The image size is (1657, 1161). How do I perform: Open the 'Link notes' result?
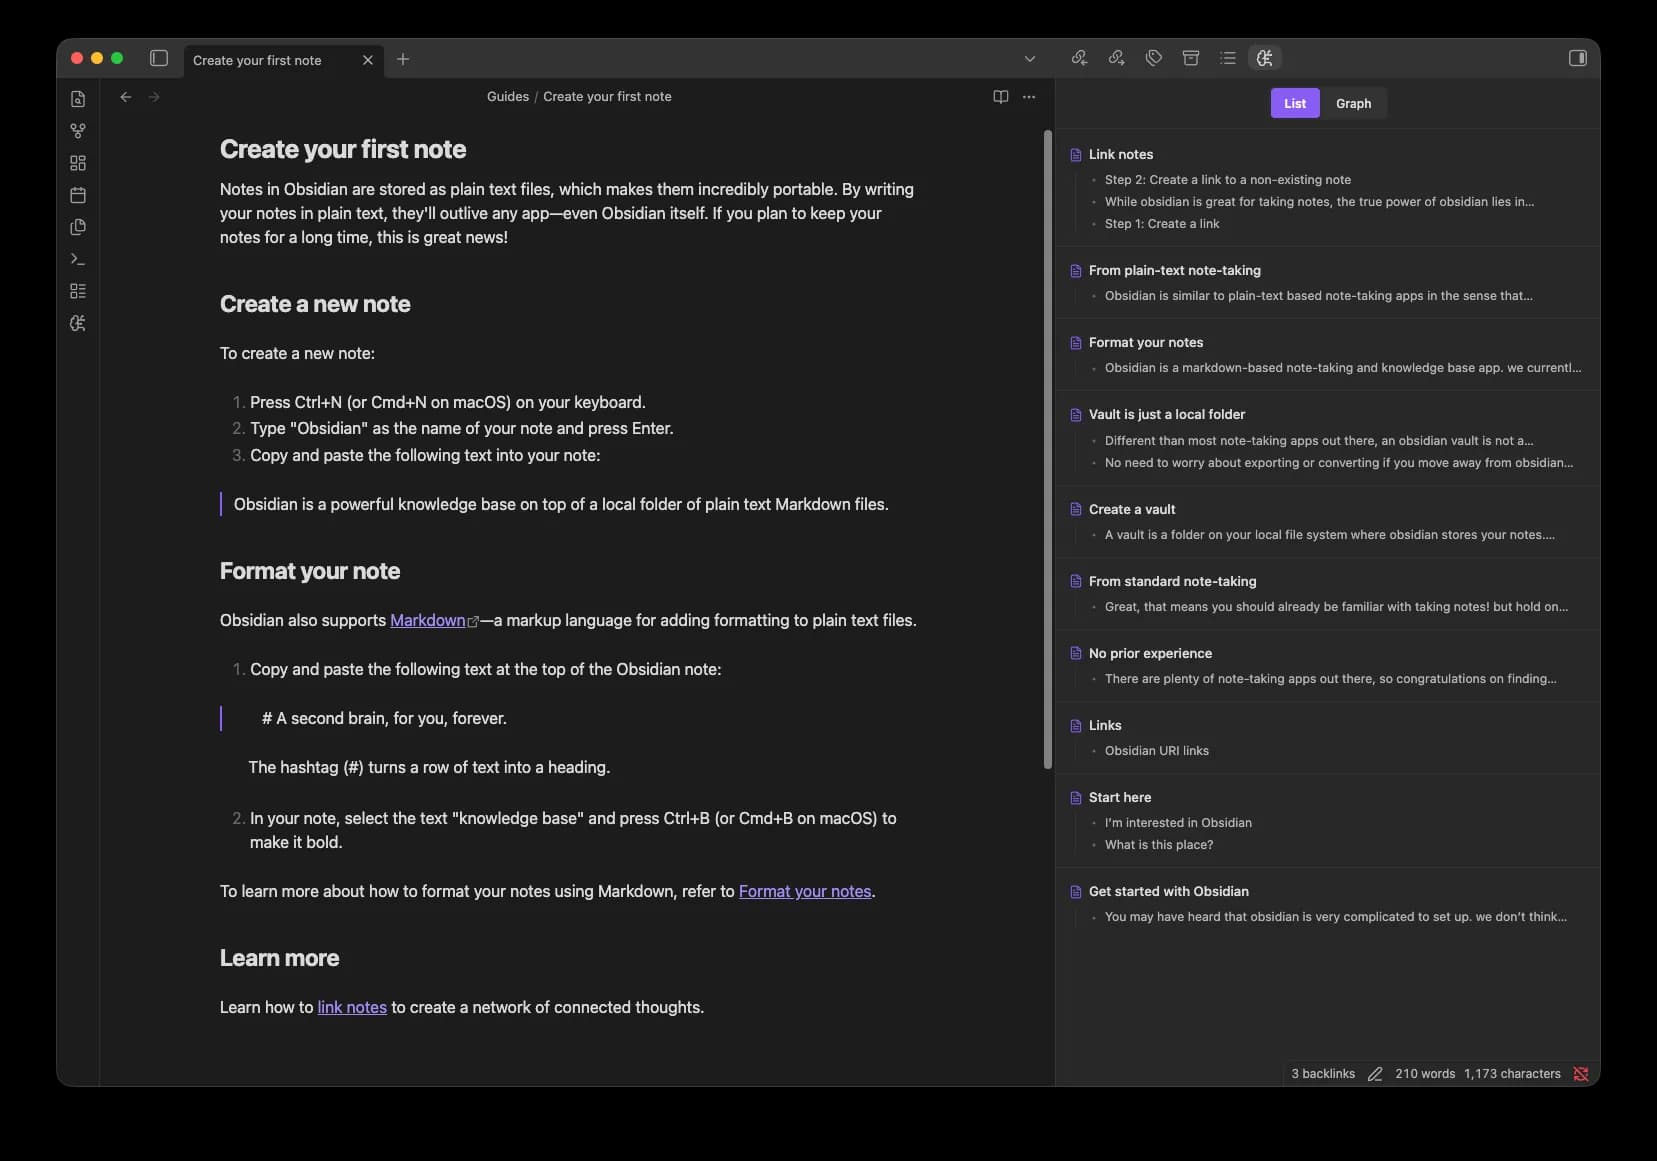click(x=1121, y=154)
